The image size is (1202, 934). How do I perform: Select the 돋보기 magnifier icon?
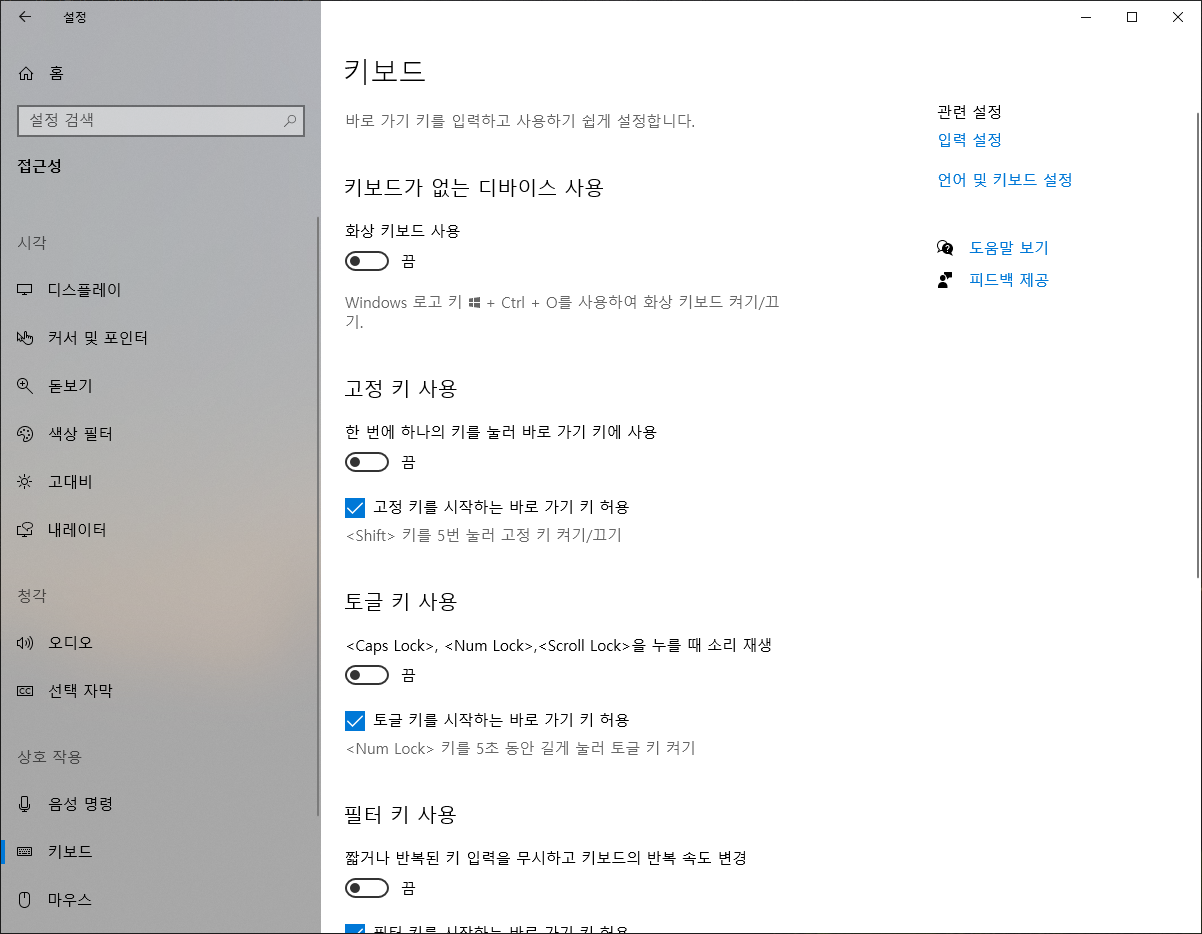(x=26, y=386)
